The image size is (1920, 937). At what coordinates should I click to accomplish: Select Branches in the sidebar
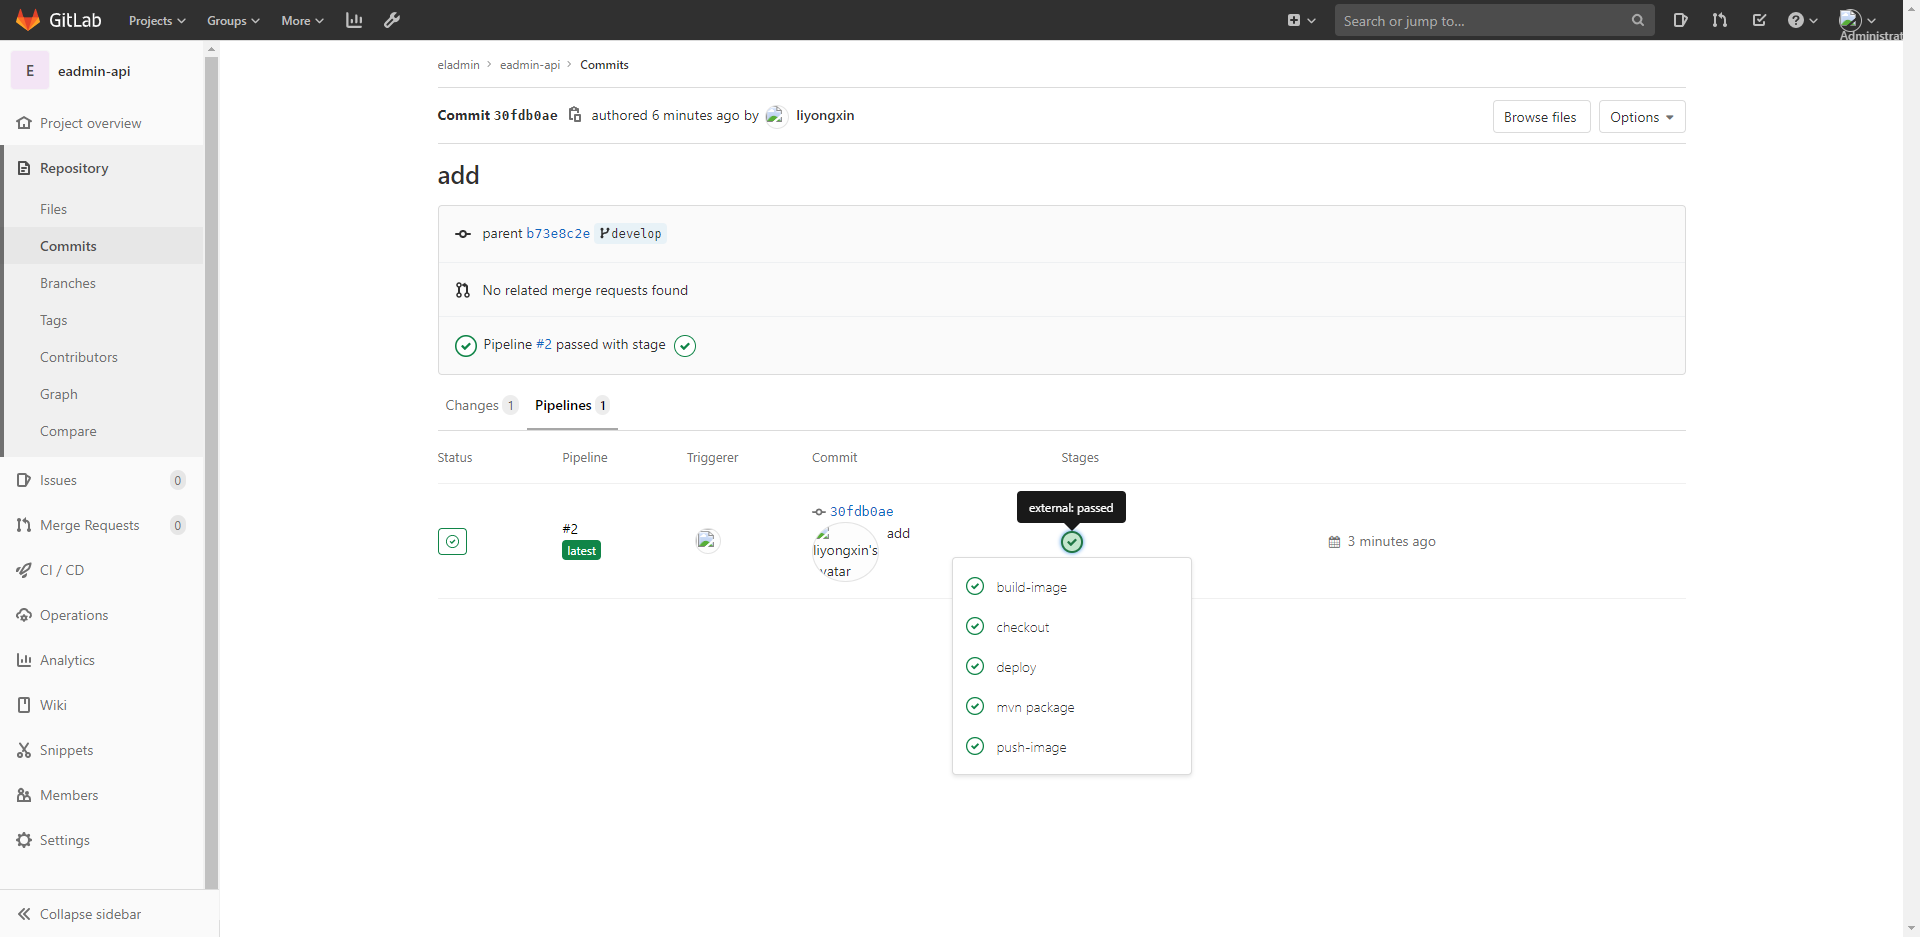(x=68, y=283)
